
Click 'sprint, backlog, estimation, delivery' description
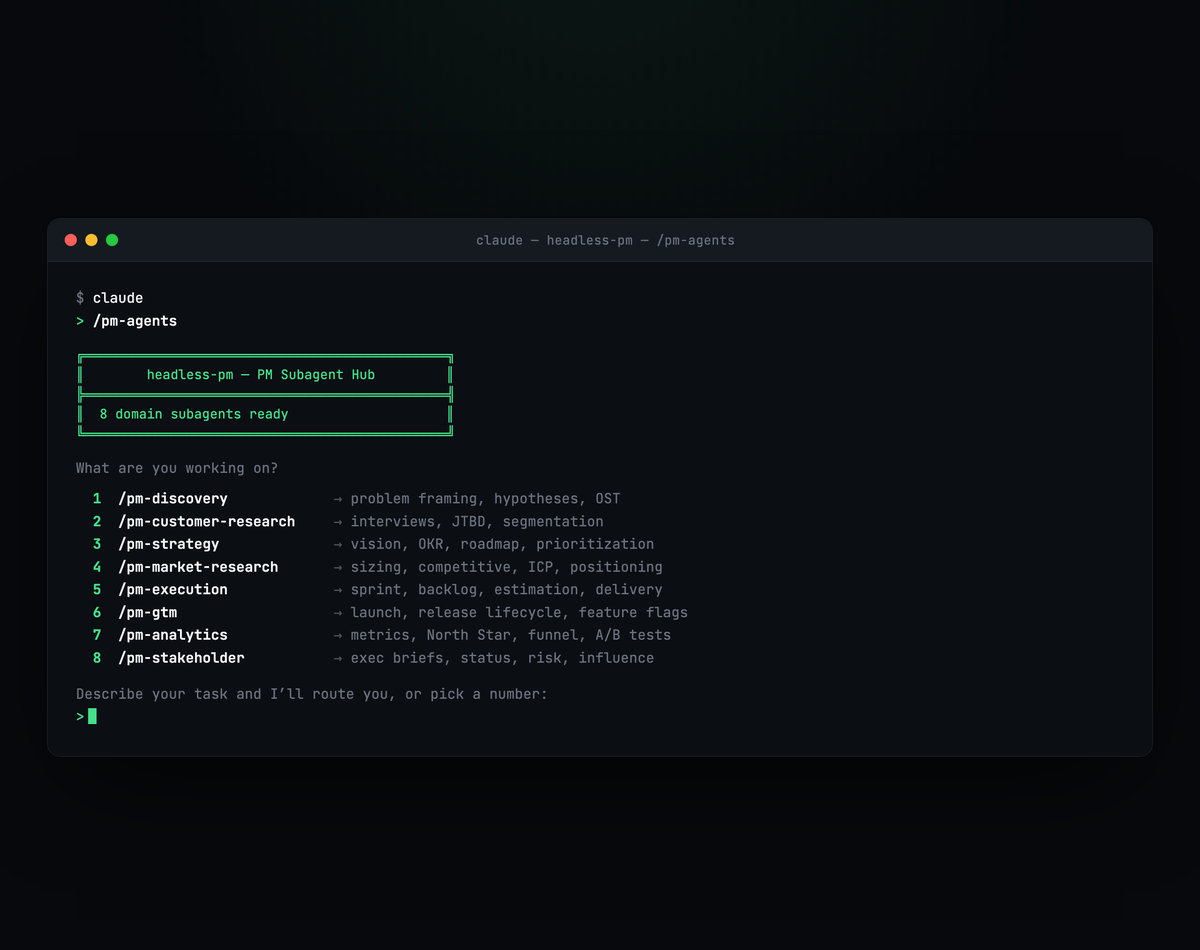[507, 590]
